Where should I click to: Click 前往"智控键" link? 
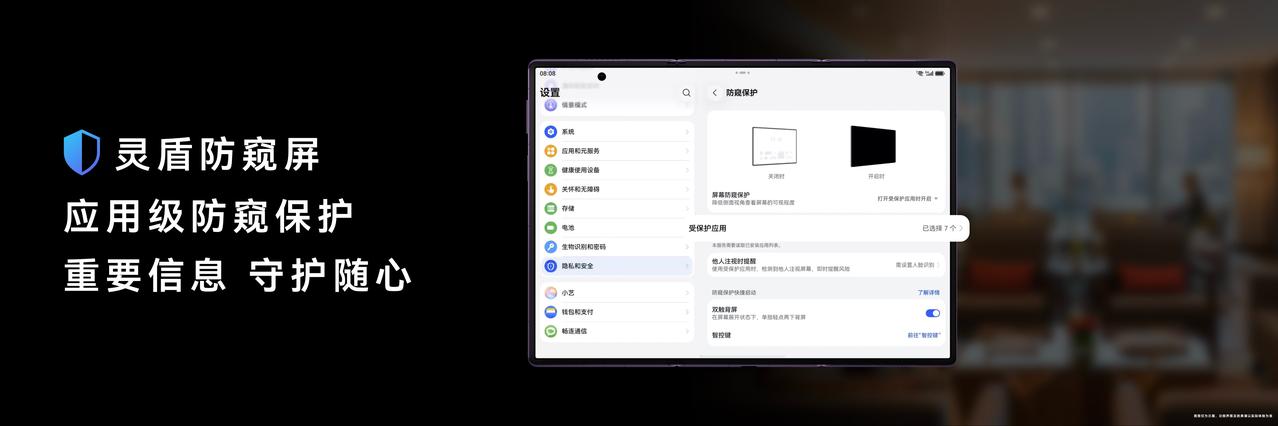point(924,335)
